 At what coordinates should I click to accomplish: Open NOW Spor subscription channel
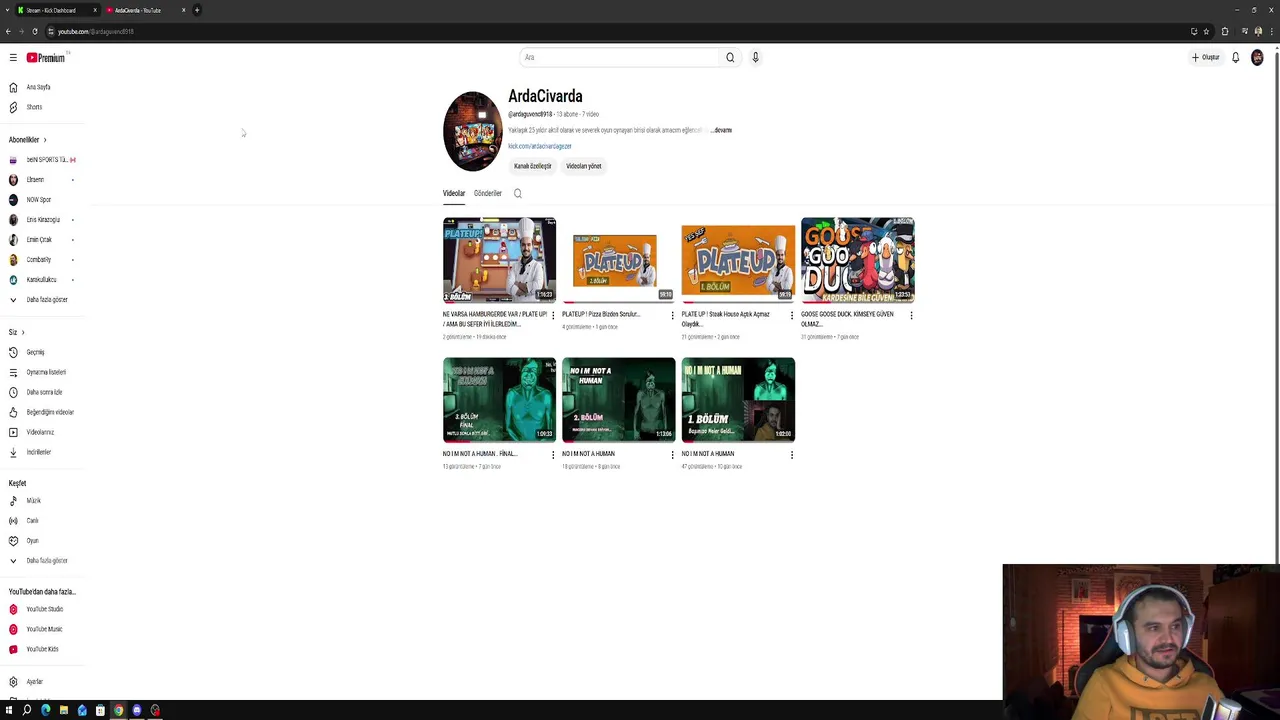coord(38,200)
